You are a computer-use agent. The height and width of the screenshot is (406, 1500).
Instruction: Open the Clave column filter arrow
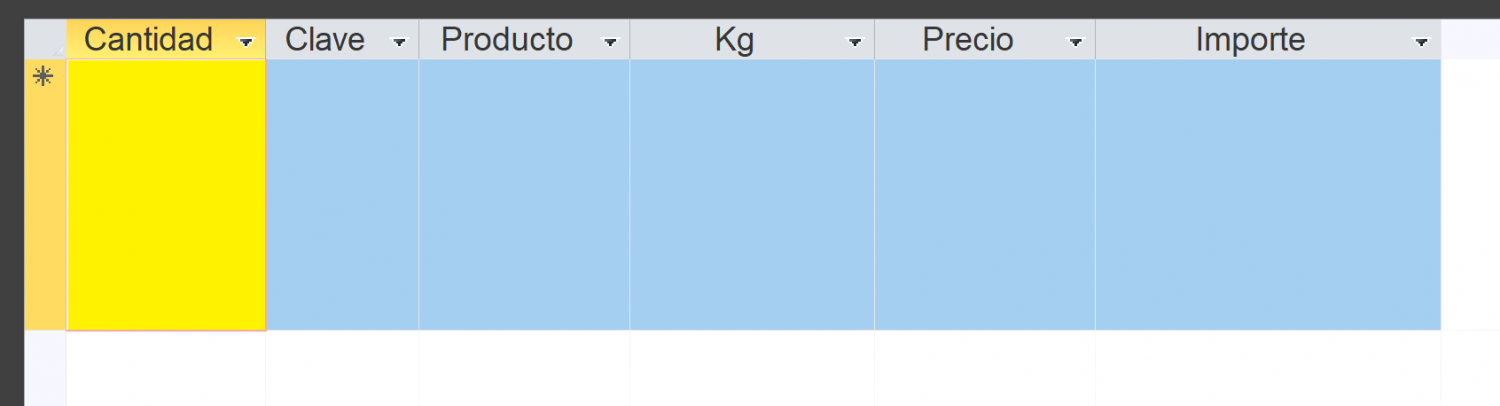(x=399, y=42)
